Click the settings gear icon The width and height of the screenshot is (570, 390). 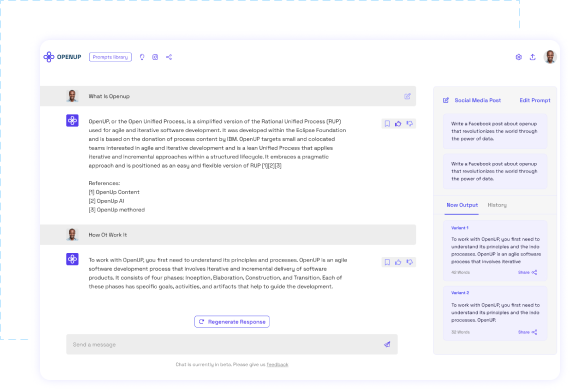click(519, 57)
